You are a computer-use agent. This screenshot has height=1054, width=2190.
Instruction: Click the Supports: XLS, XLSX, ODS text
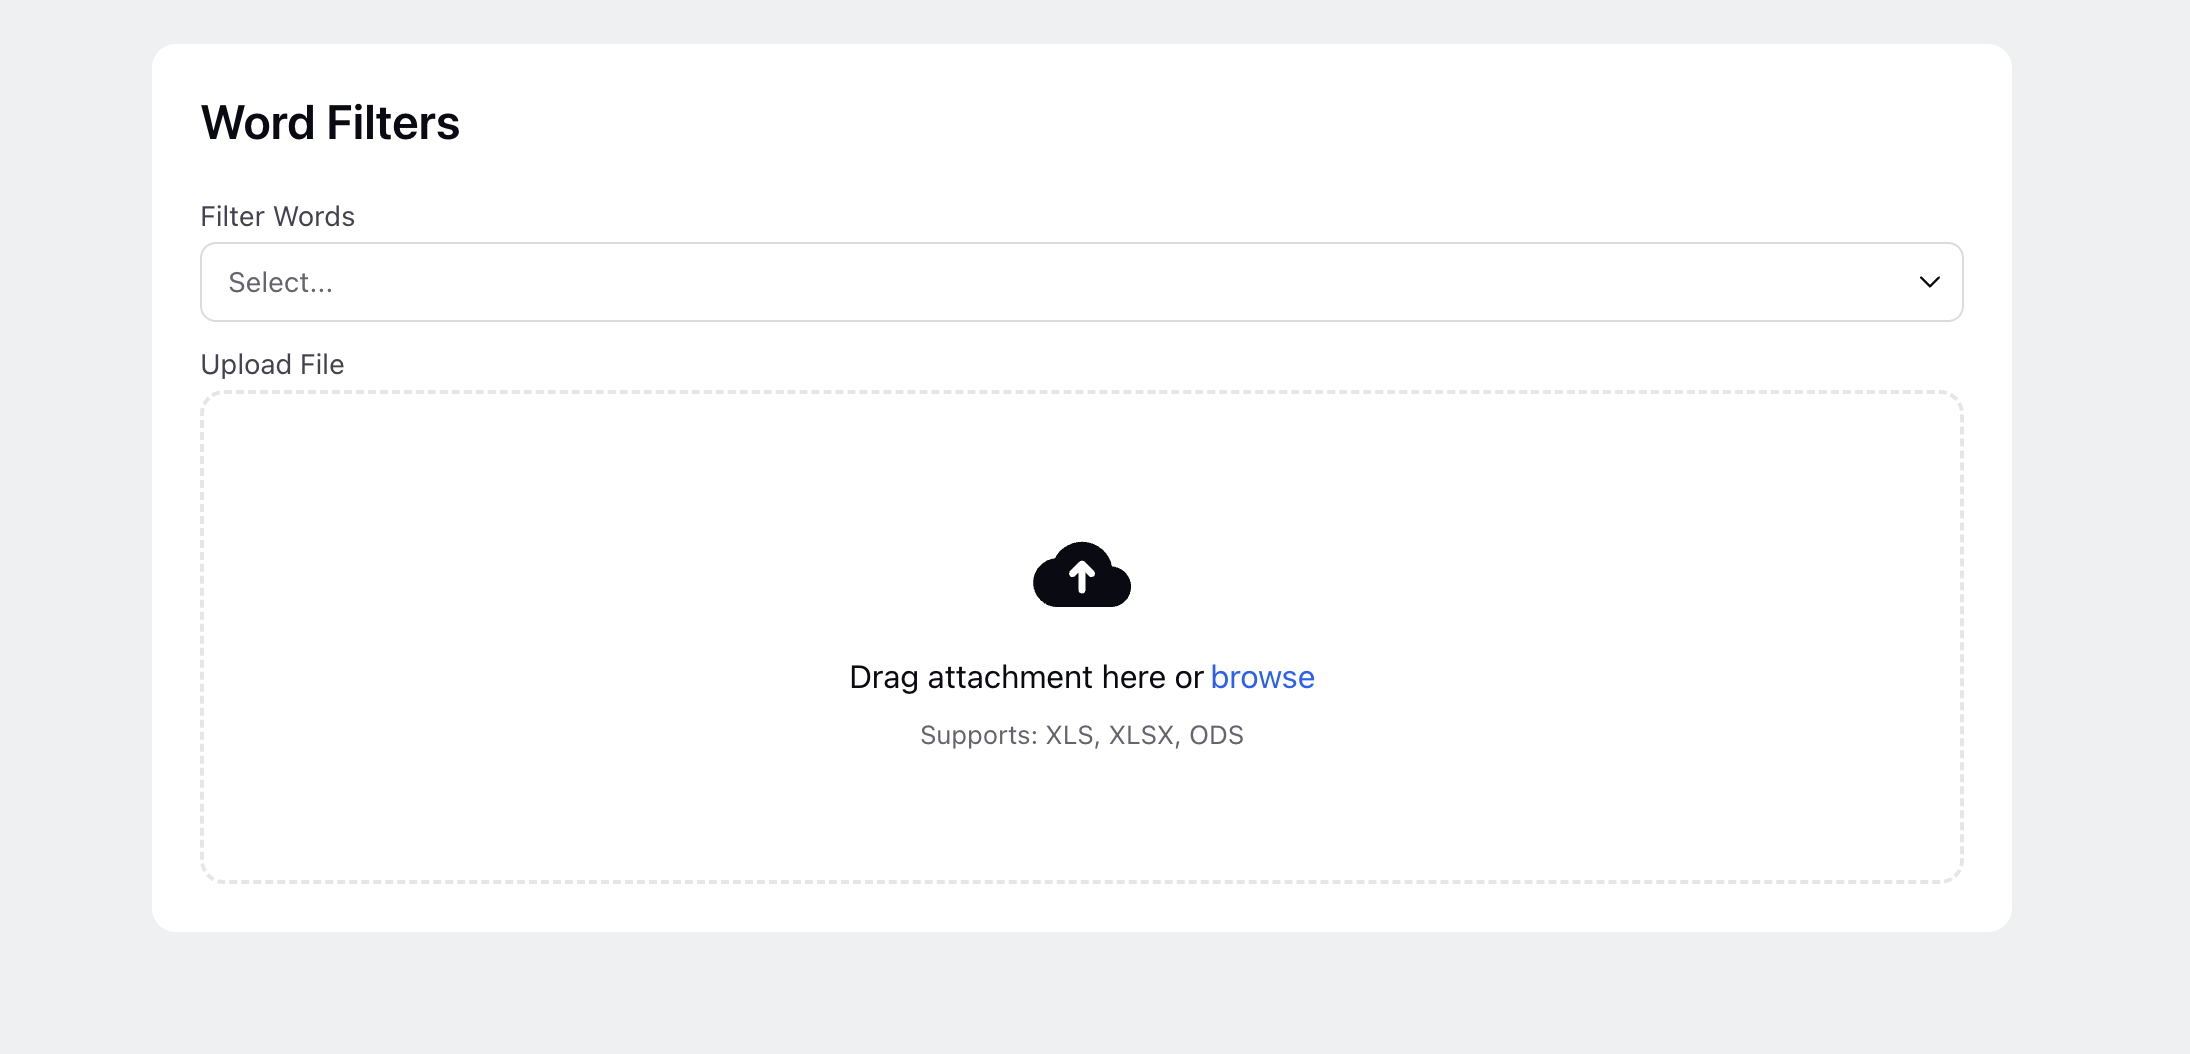coord(1082,735)
